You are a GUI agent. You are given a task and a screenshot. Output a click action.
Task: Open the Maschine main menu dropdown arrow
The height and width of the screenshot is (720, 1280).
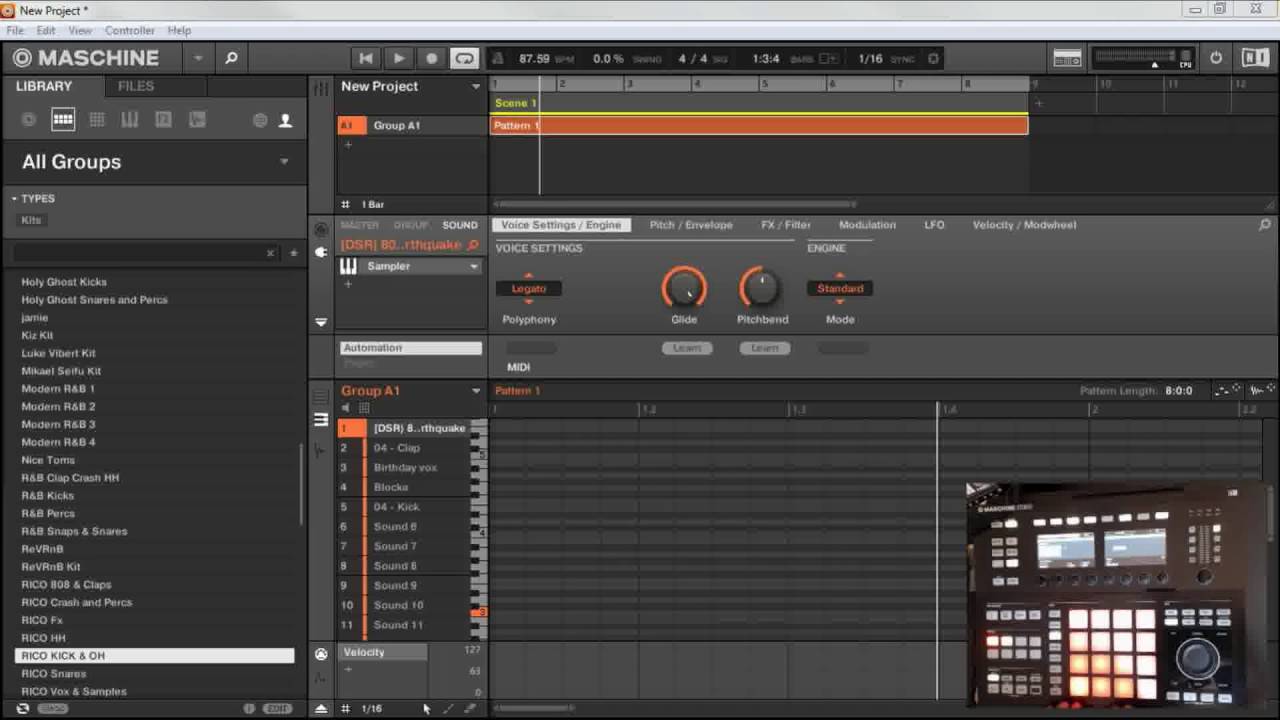coord(198,58)
